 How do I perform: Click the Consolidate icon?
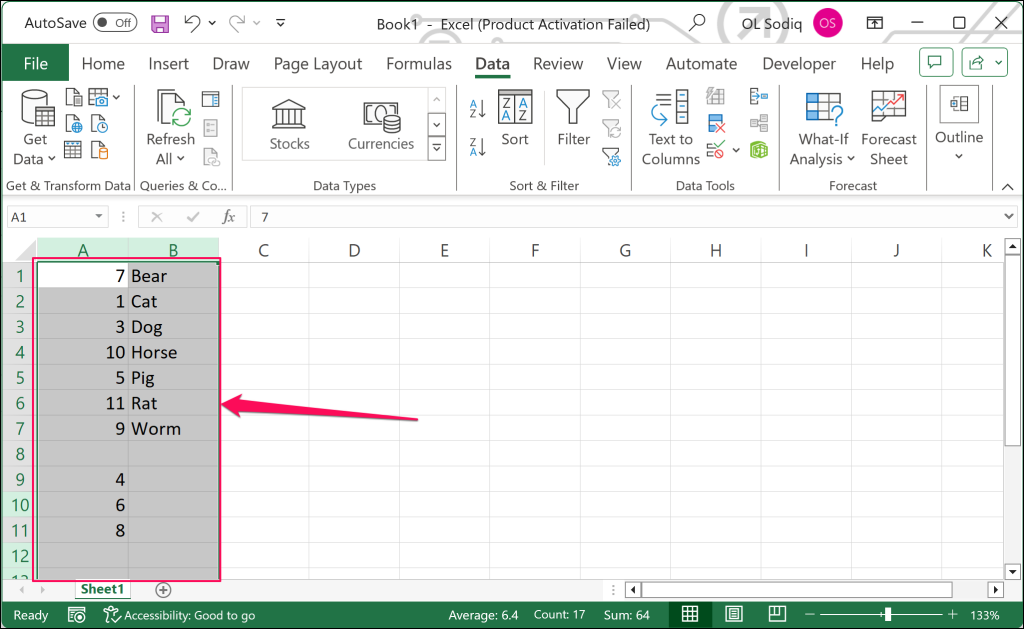[759, 97]
